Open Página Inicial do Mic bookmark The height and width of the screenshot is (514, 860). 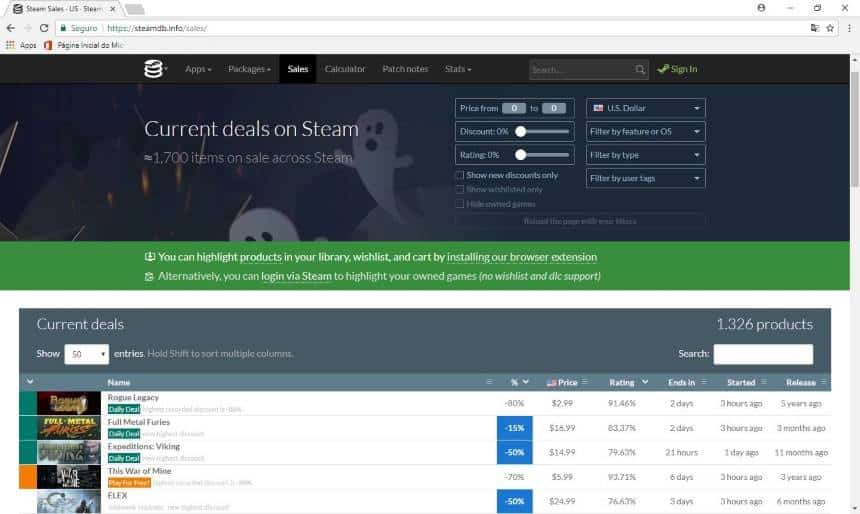pyautogui.click(x=84, y=45)
